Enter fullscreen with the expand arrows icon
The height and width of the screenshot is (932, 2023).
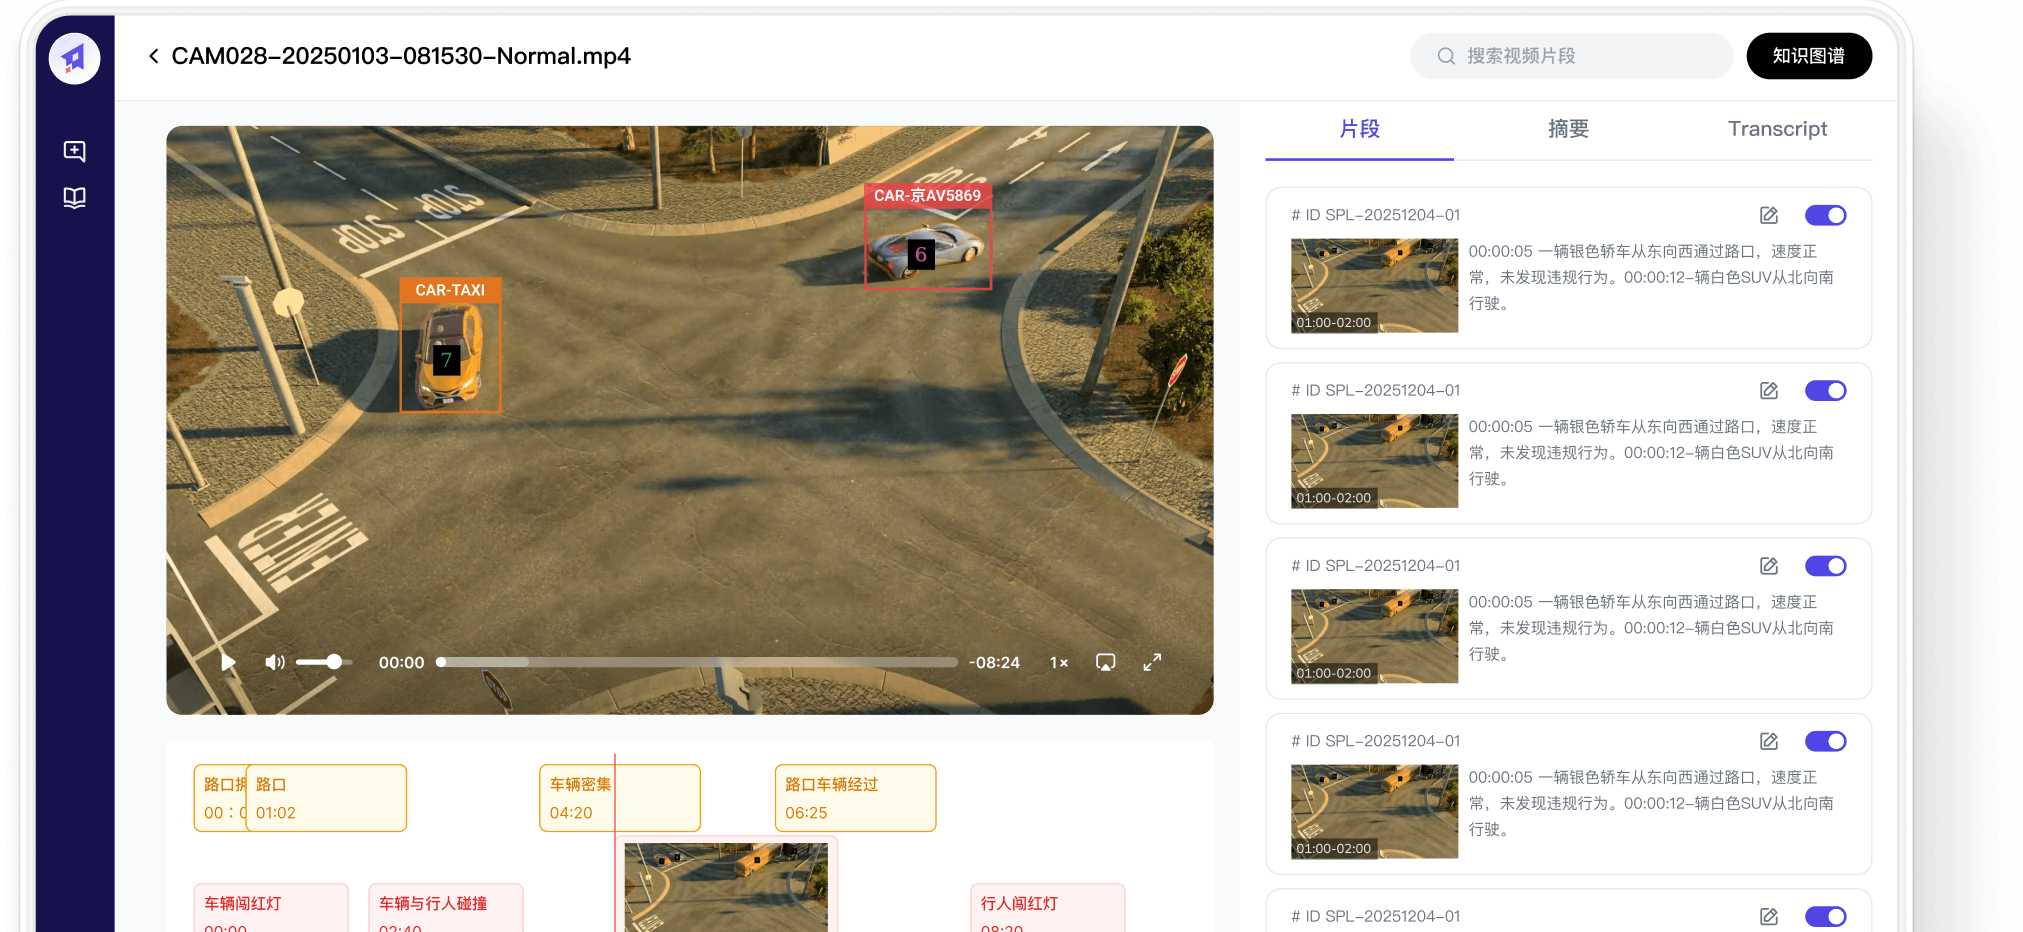(x=1152, y=662)
